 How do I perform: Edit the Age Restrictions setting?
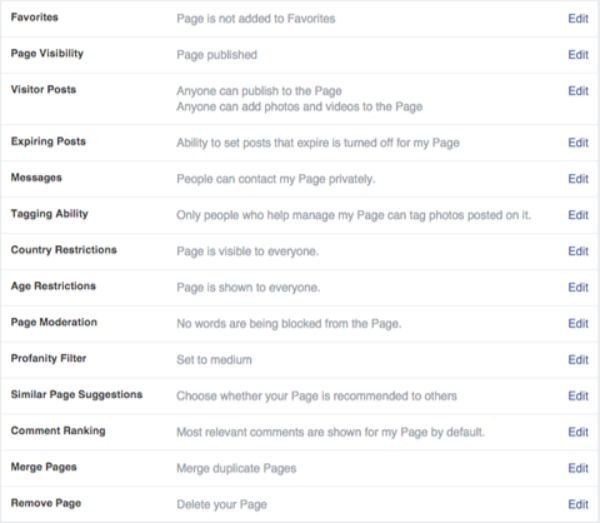pyautogui.click(x=578, y=287)
